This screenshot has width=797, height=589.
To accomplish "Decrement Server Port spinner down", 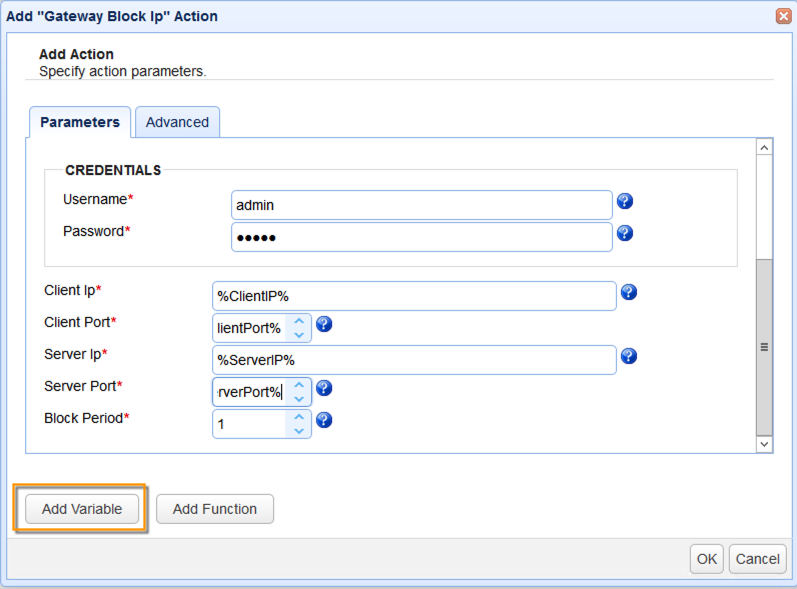I will coord(298,399).
